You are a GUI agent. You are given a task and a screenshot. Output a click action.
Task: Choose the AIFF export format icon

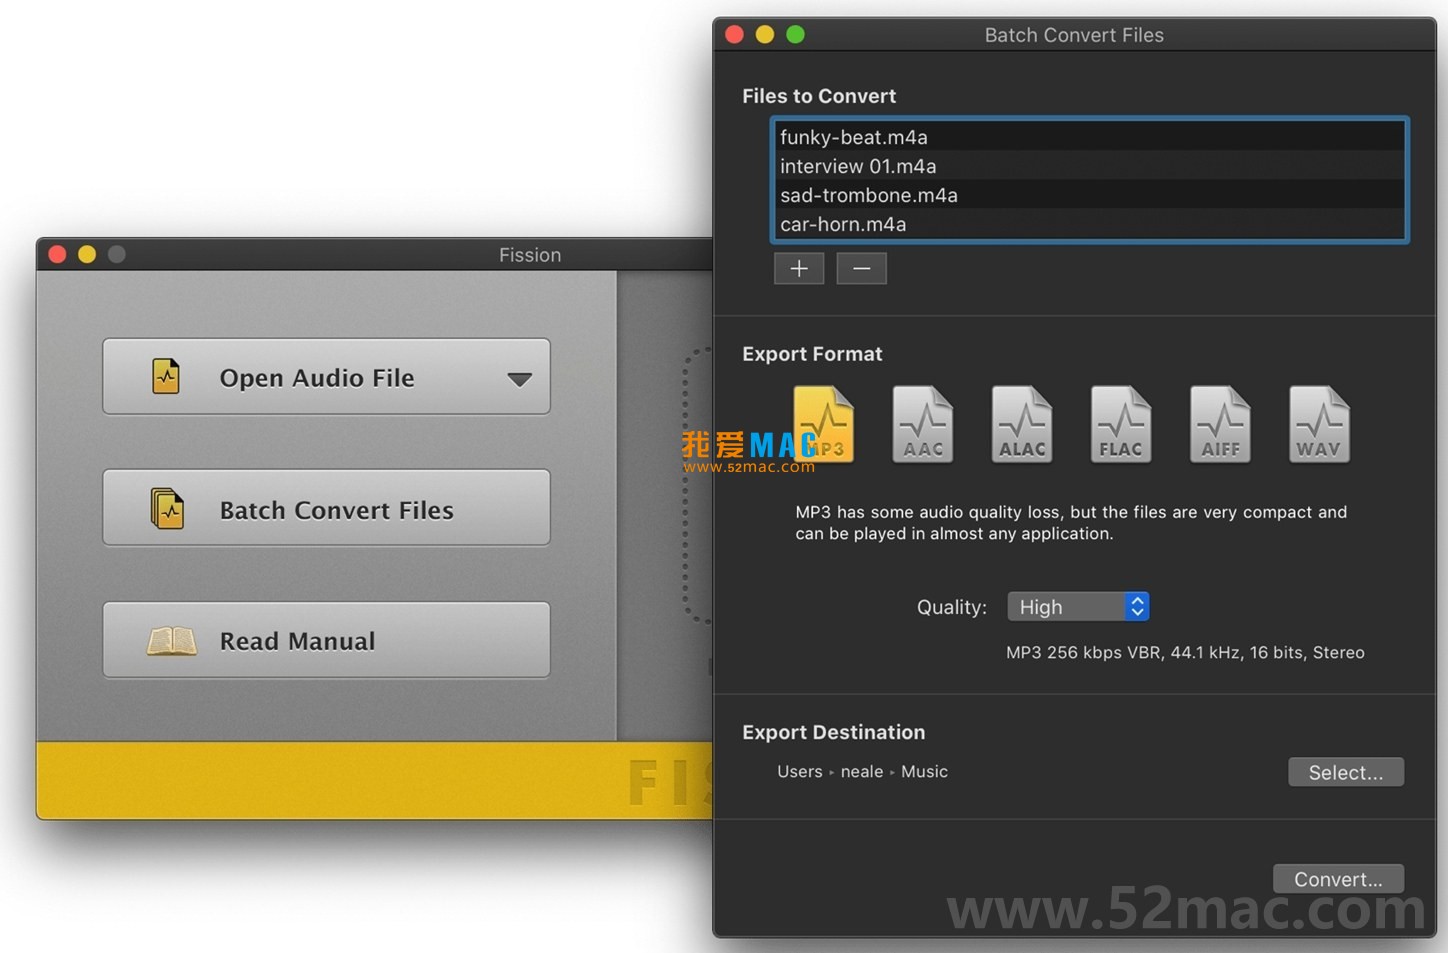pos(1219,425)
